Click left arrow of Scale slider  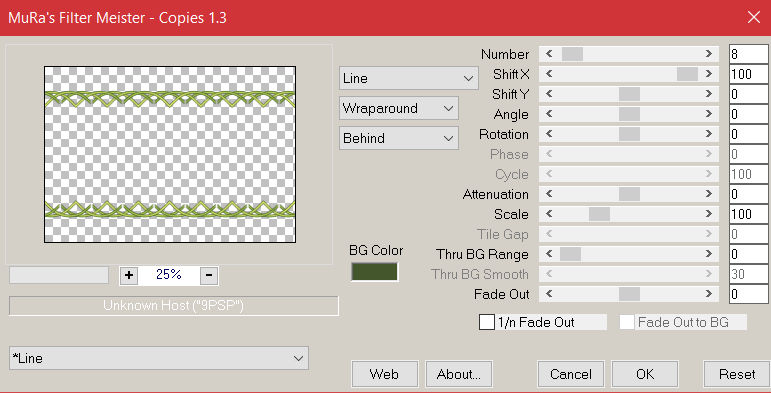(549, 214)
